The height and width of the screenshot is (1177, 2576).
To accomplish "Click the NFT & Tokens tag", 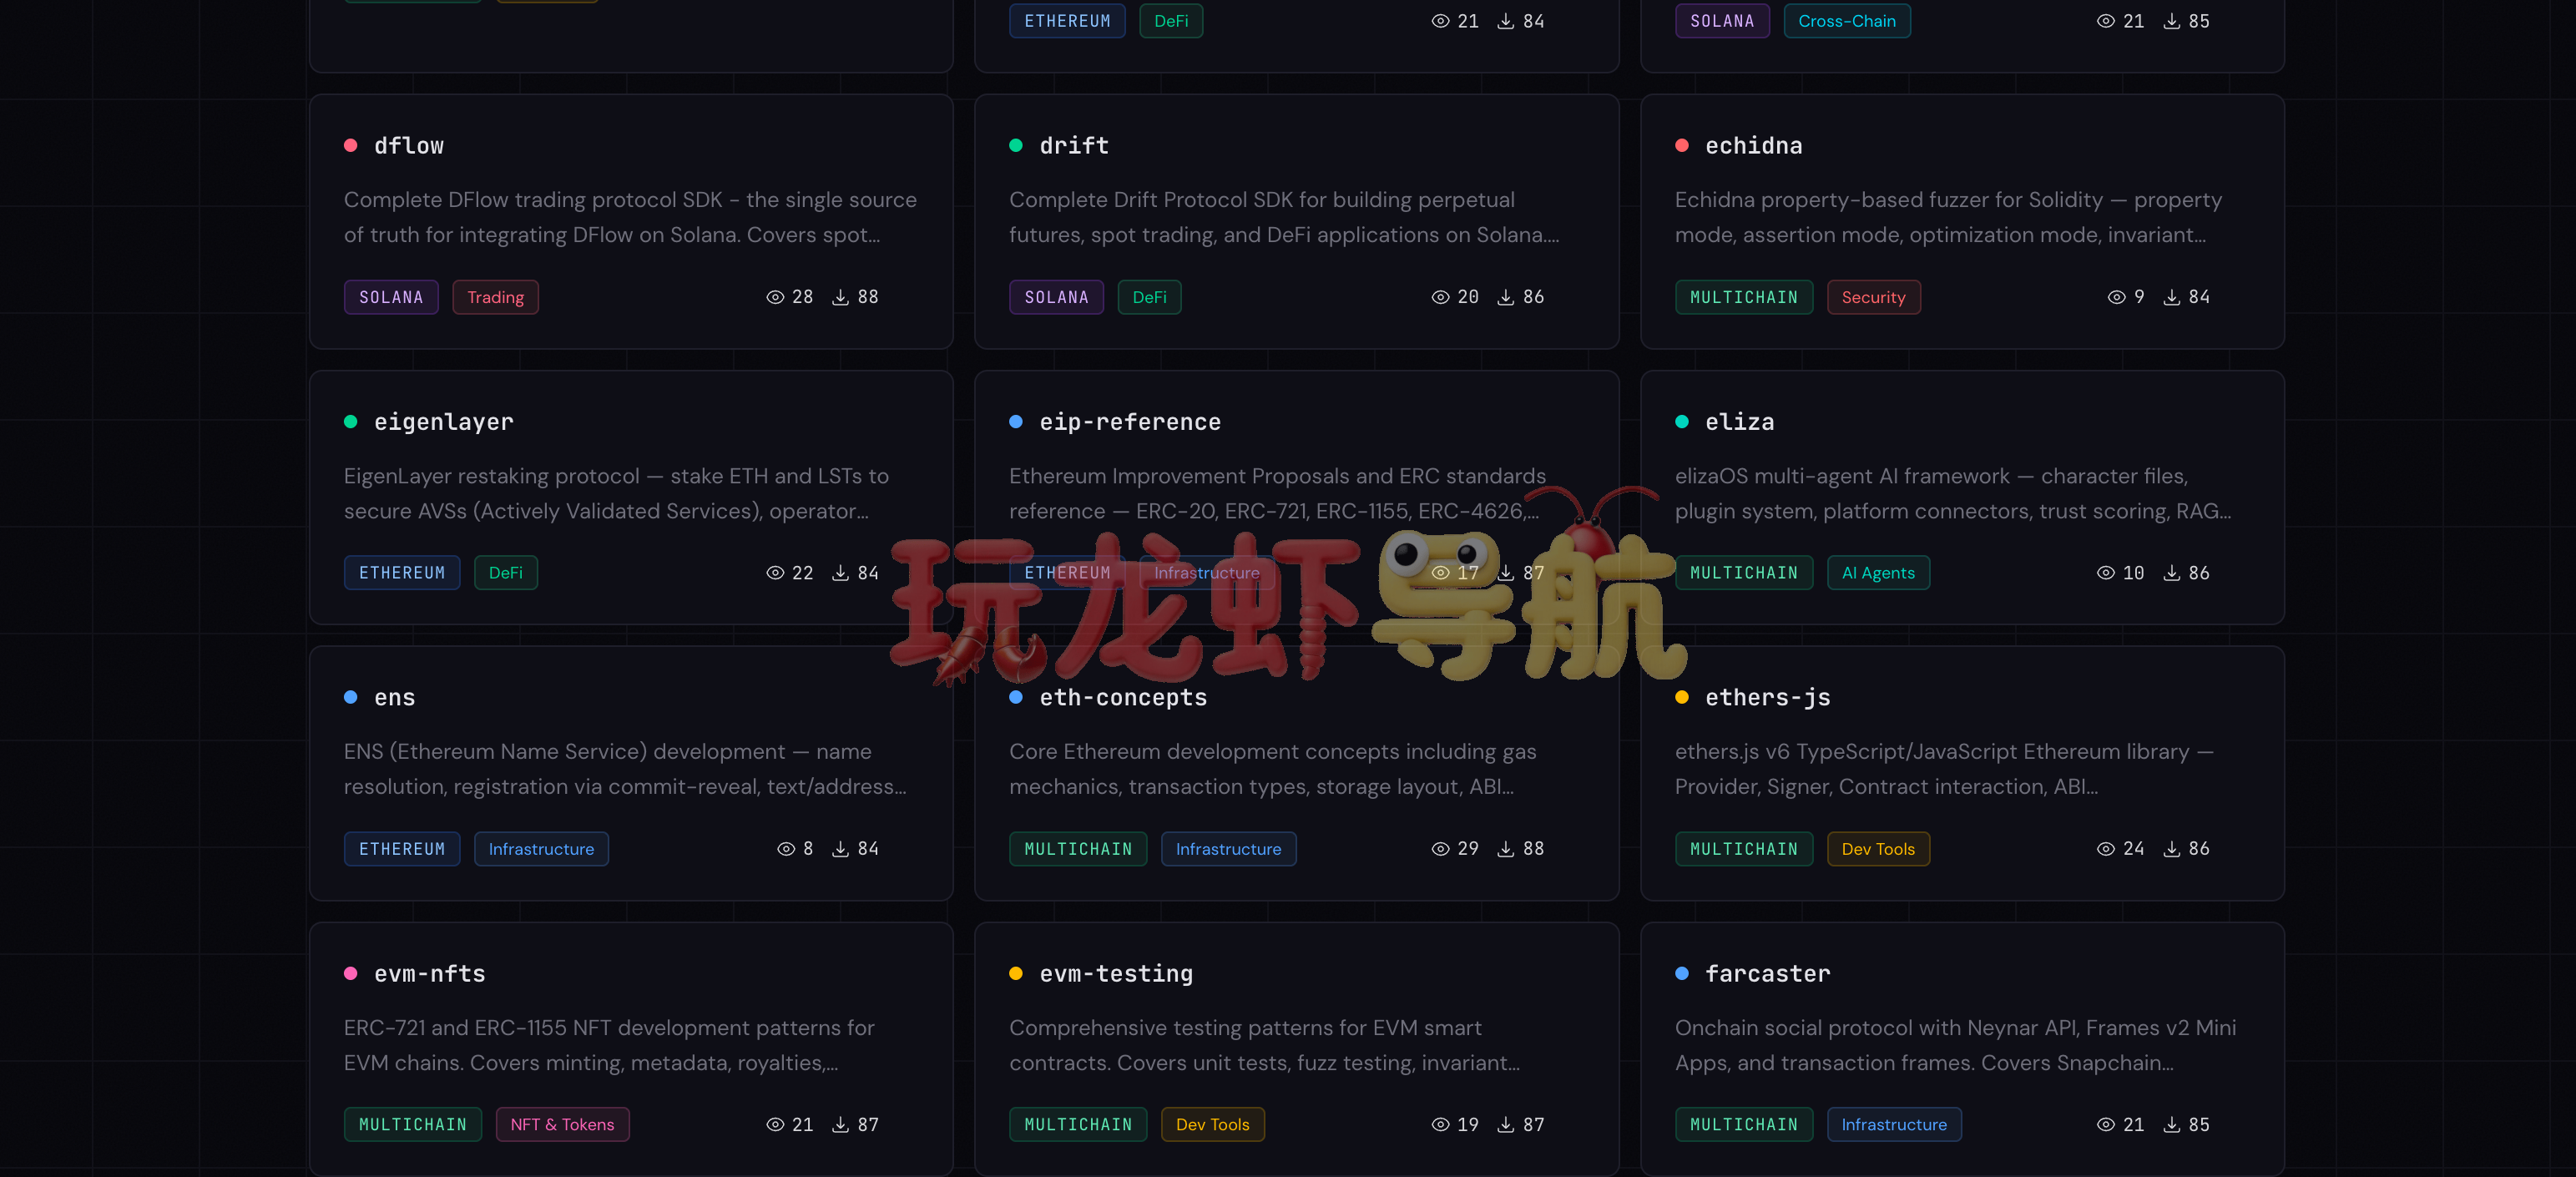I will coord(562,1125).
